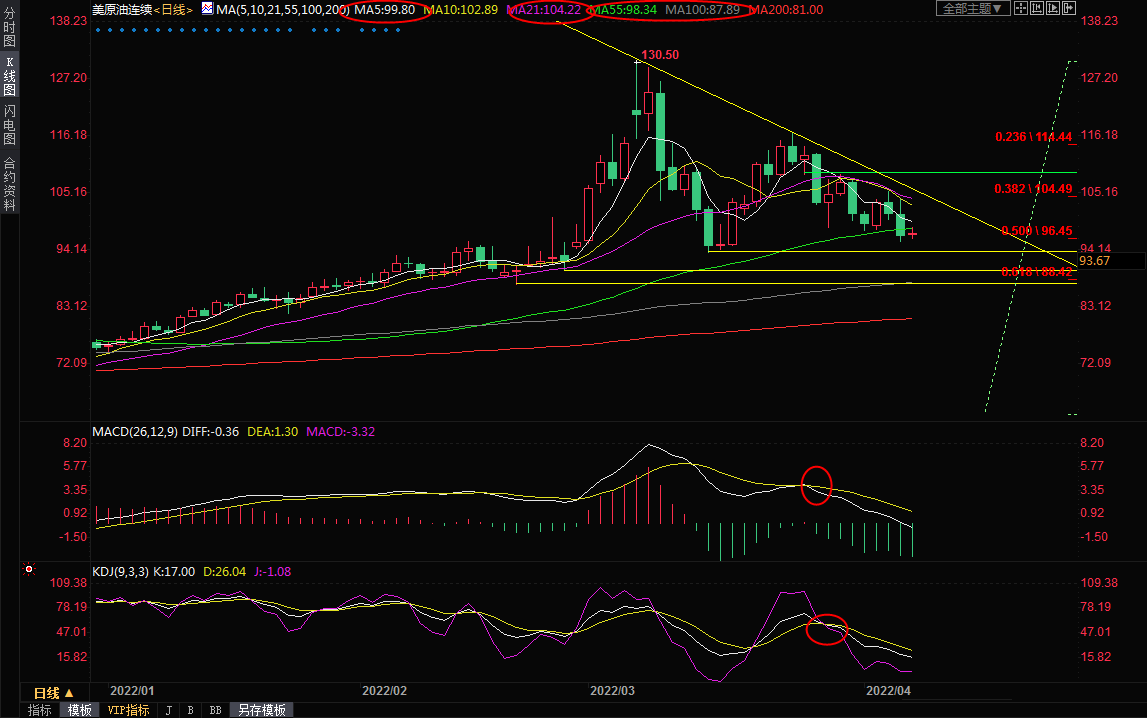Viewport: 1147px width, 718px height.
Task: Switch to the 闪电图 side tab
Action: (x=9, y=124)
